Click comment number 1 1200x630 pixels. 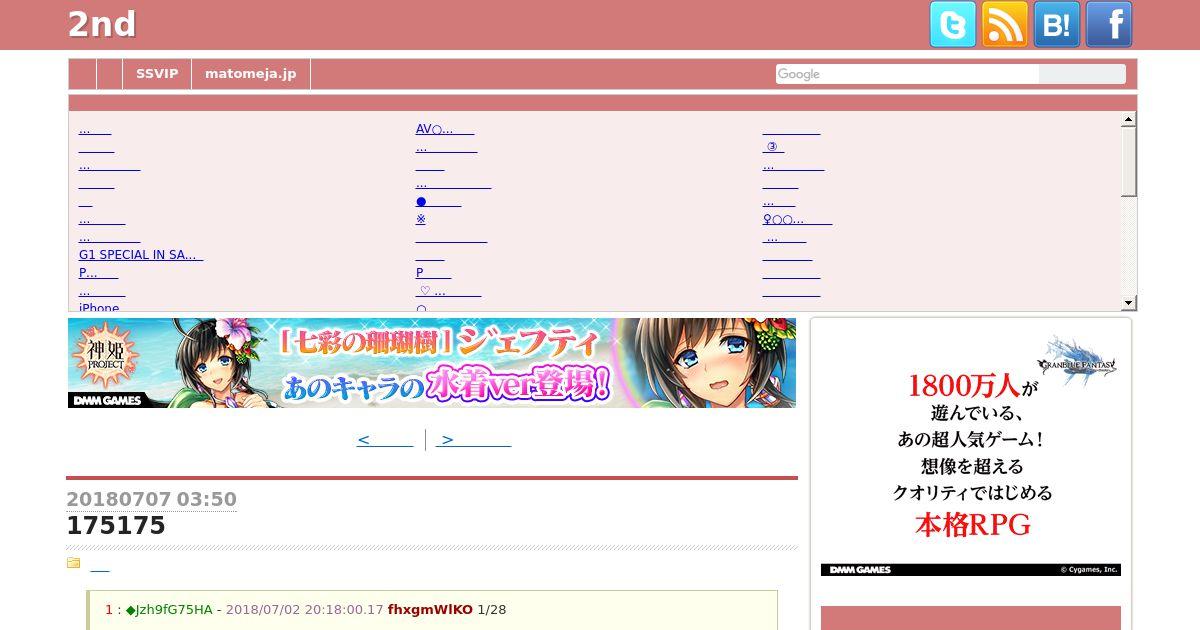(109, 609)
